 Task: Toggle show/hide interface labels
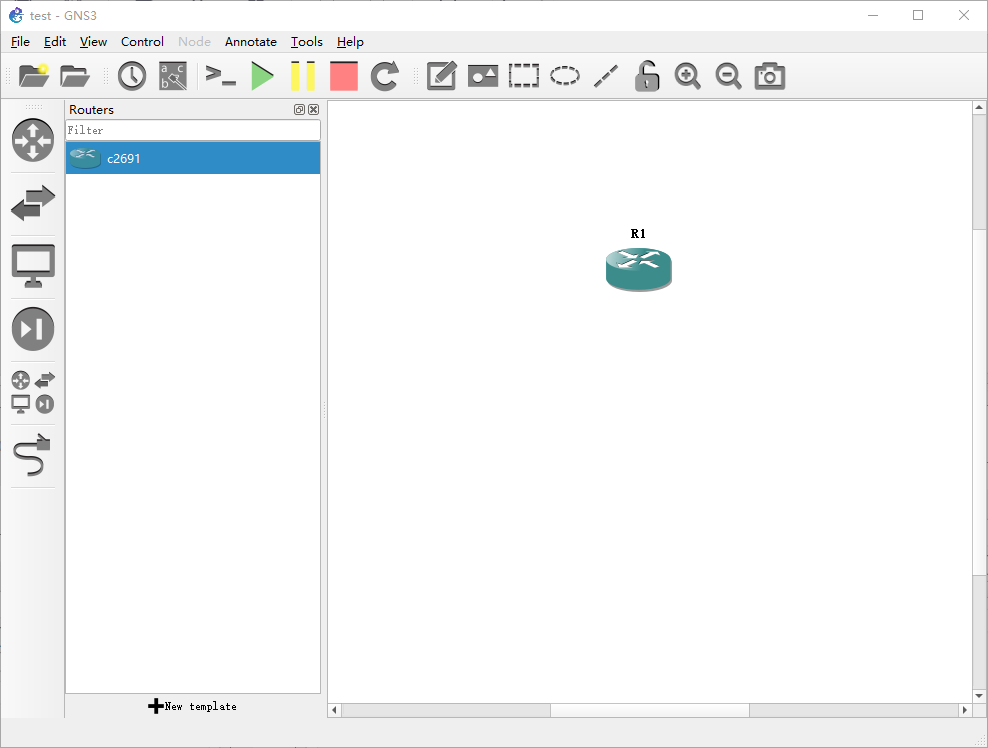point(173,76)
